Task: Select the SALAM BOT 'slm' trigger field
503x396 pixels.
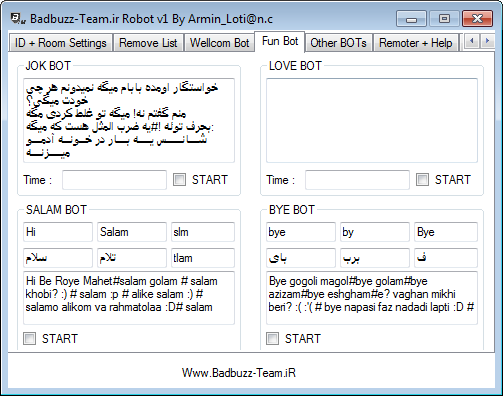Action: 203,232
